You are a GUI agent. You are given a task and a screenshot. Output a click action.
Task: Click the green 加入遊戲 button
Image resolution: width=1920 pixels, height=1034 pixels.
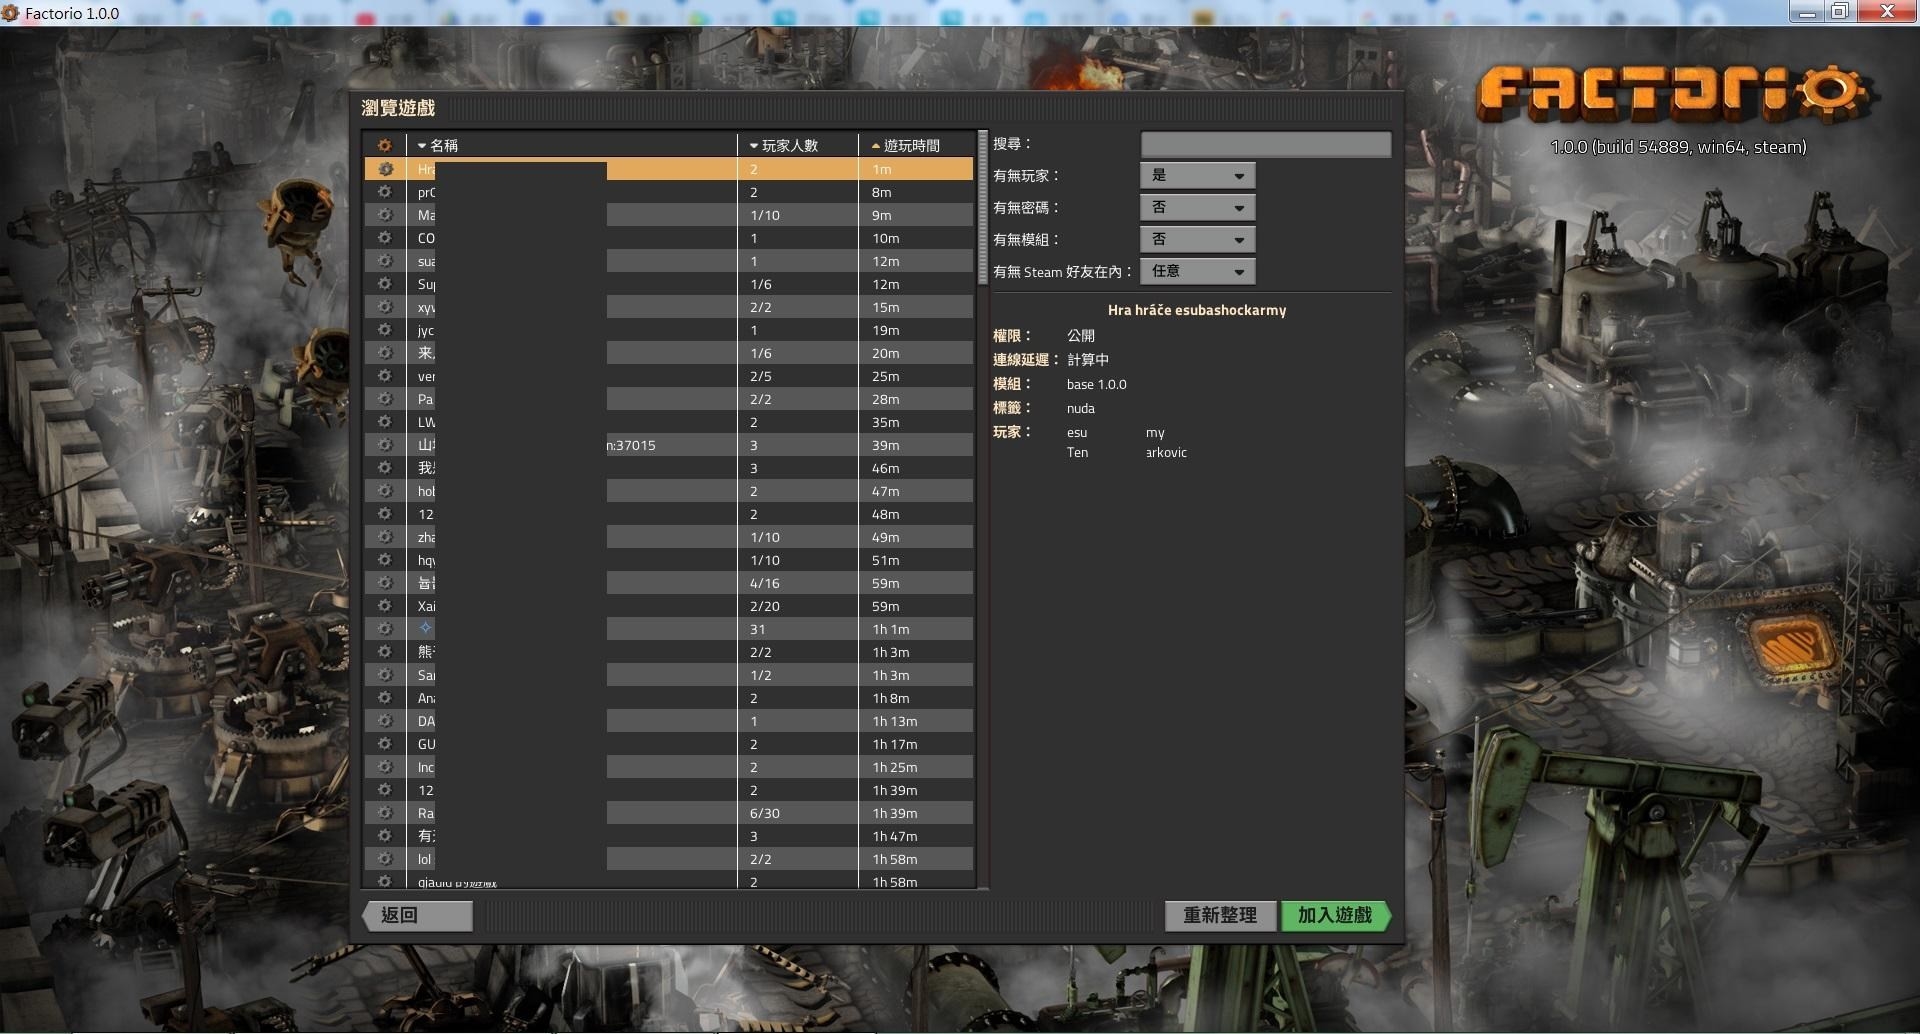click(1335, 915)
